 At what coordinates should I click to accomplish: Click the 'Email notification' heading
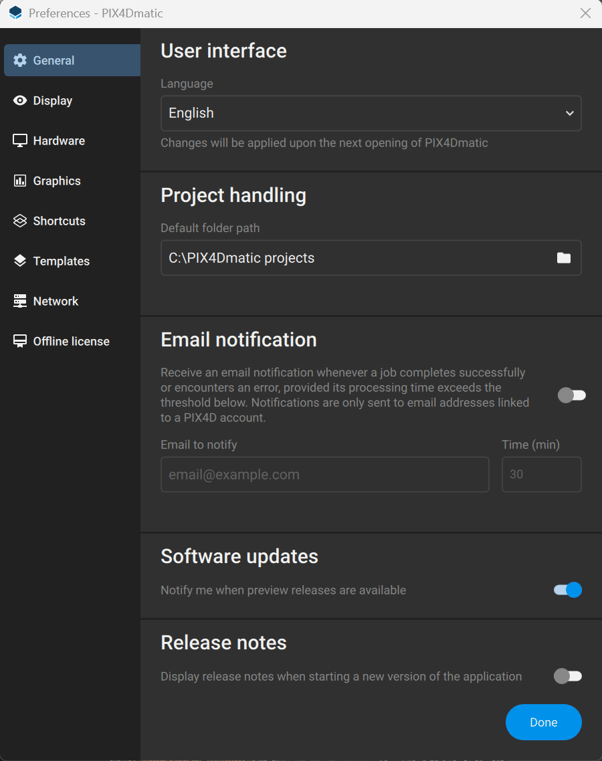click(x=239, y=340)
